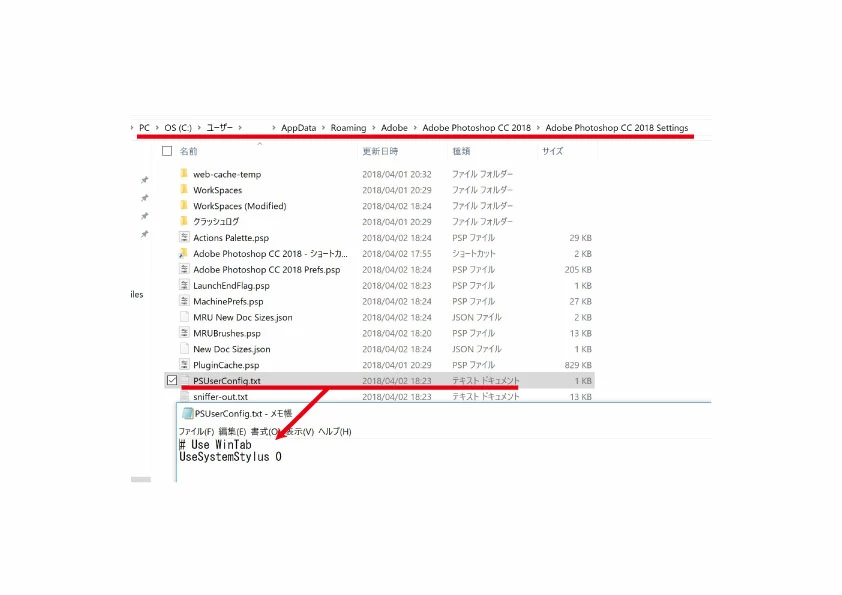
Task: Click the Actions Palette.psp file icon
Action: pyautogui.click(x=184, y=237)
